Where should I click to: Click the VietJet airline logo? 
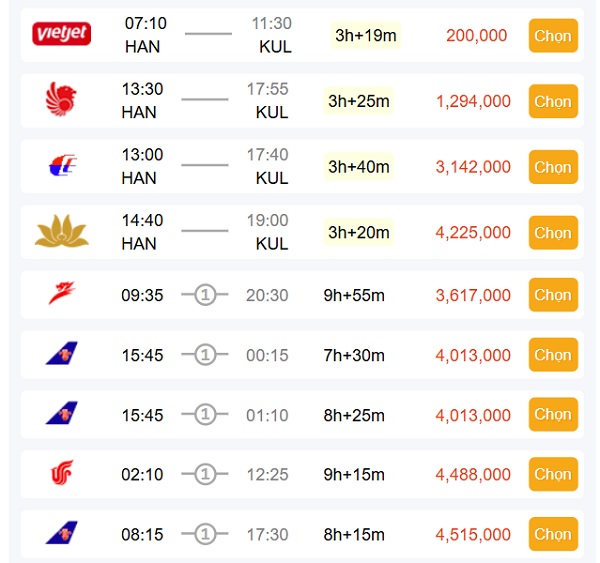pyautogui.click(x=61, y=35)
